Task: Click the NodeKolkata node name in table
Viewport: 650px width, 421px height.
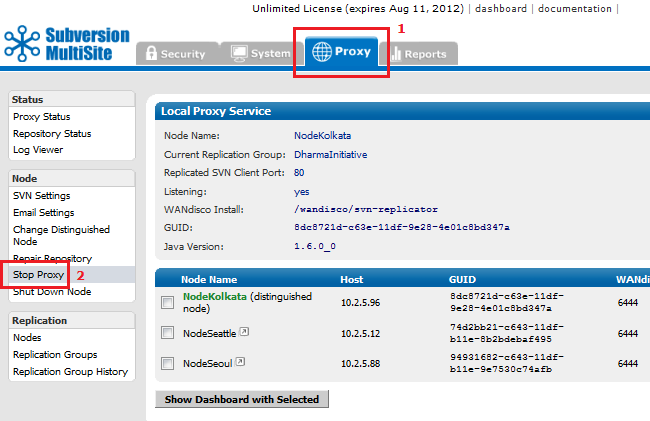Action: pyautogui.click(x=215, y=297)
